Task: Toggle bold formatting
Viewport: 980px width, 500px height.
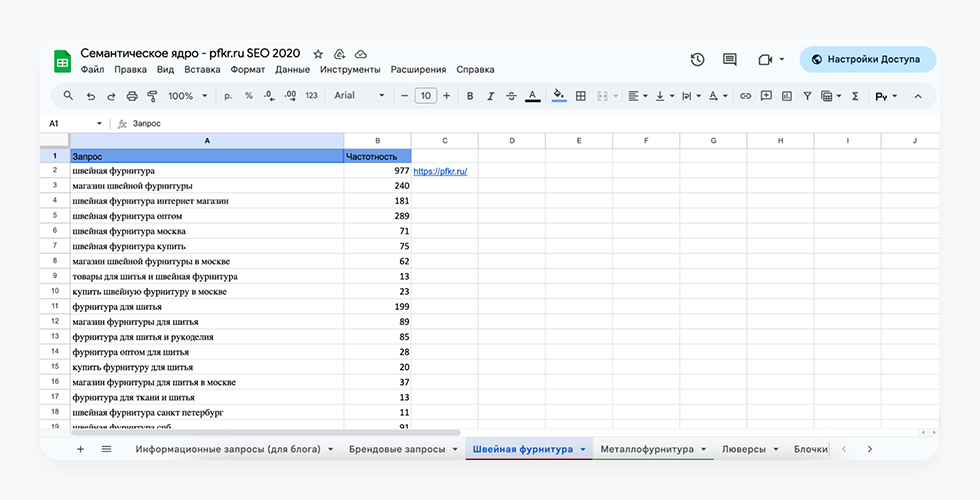Action: click(x=467, y=96)
